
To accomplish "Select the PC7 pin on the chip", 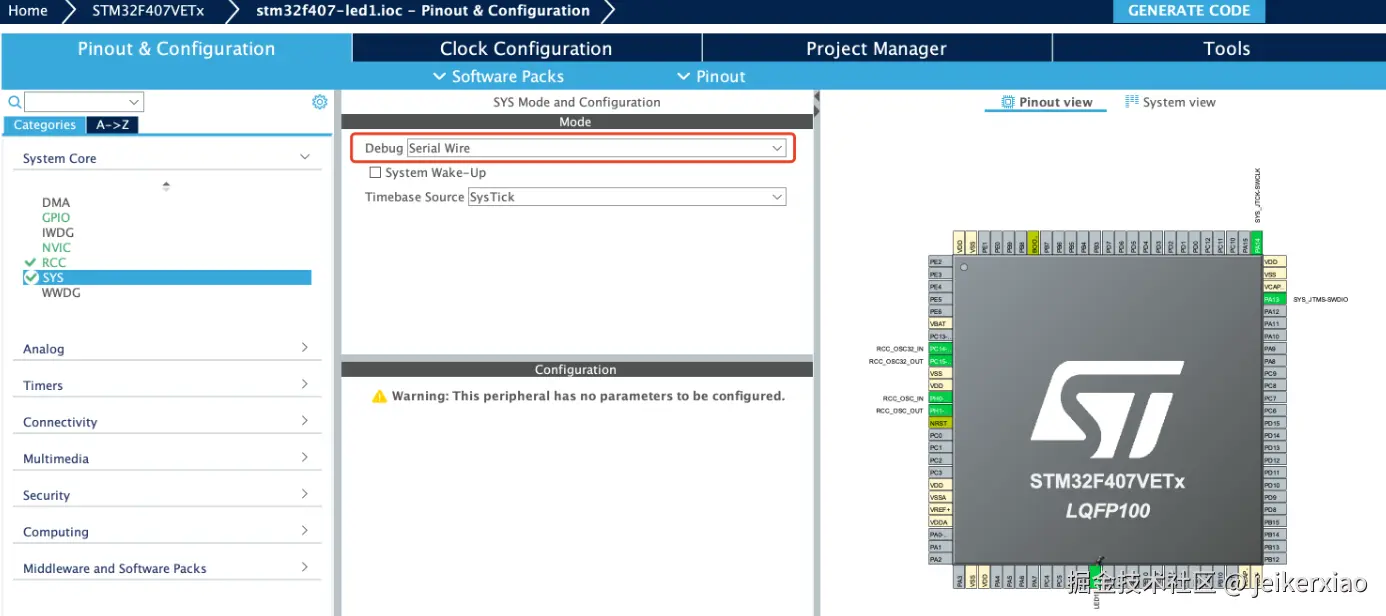I will click(1274, 398).
